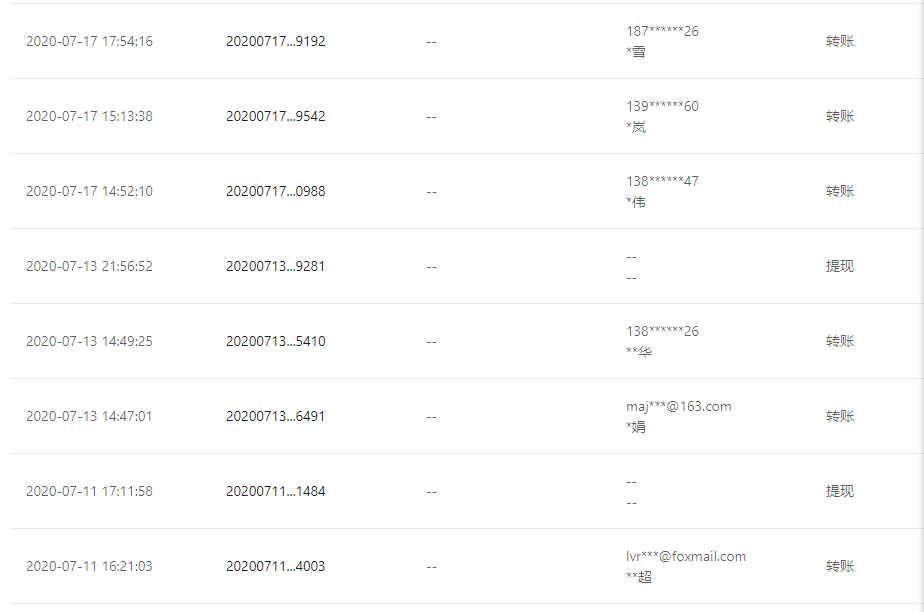Click order number ending in 1484
Screen dimensions: 924x612
click(x=275, y=491)
